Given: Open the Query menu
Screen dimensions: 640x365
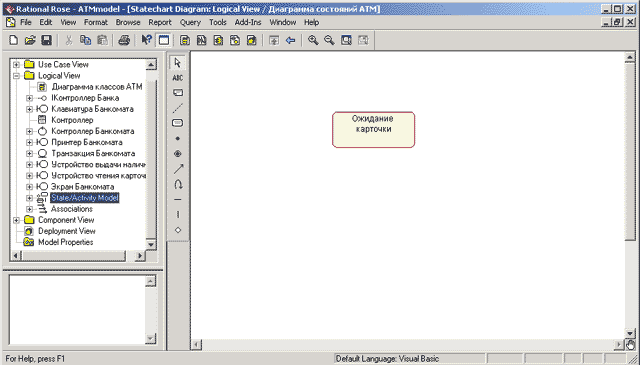Looking at the screenshot, I should (190, 22).
